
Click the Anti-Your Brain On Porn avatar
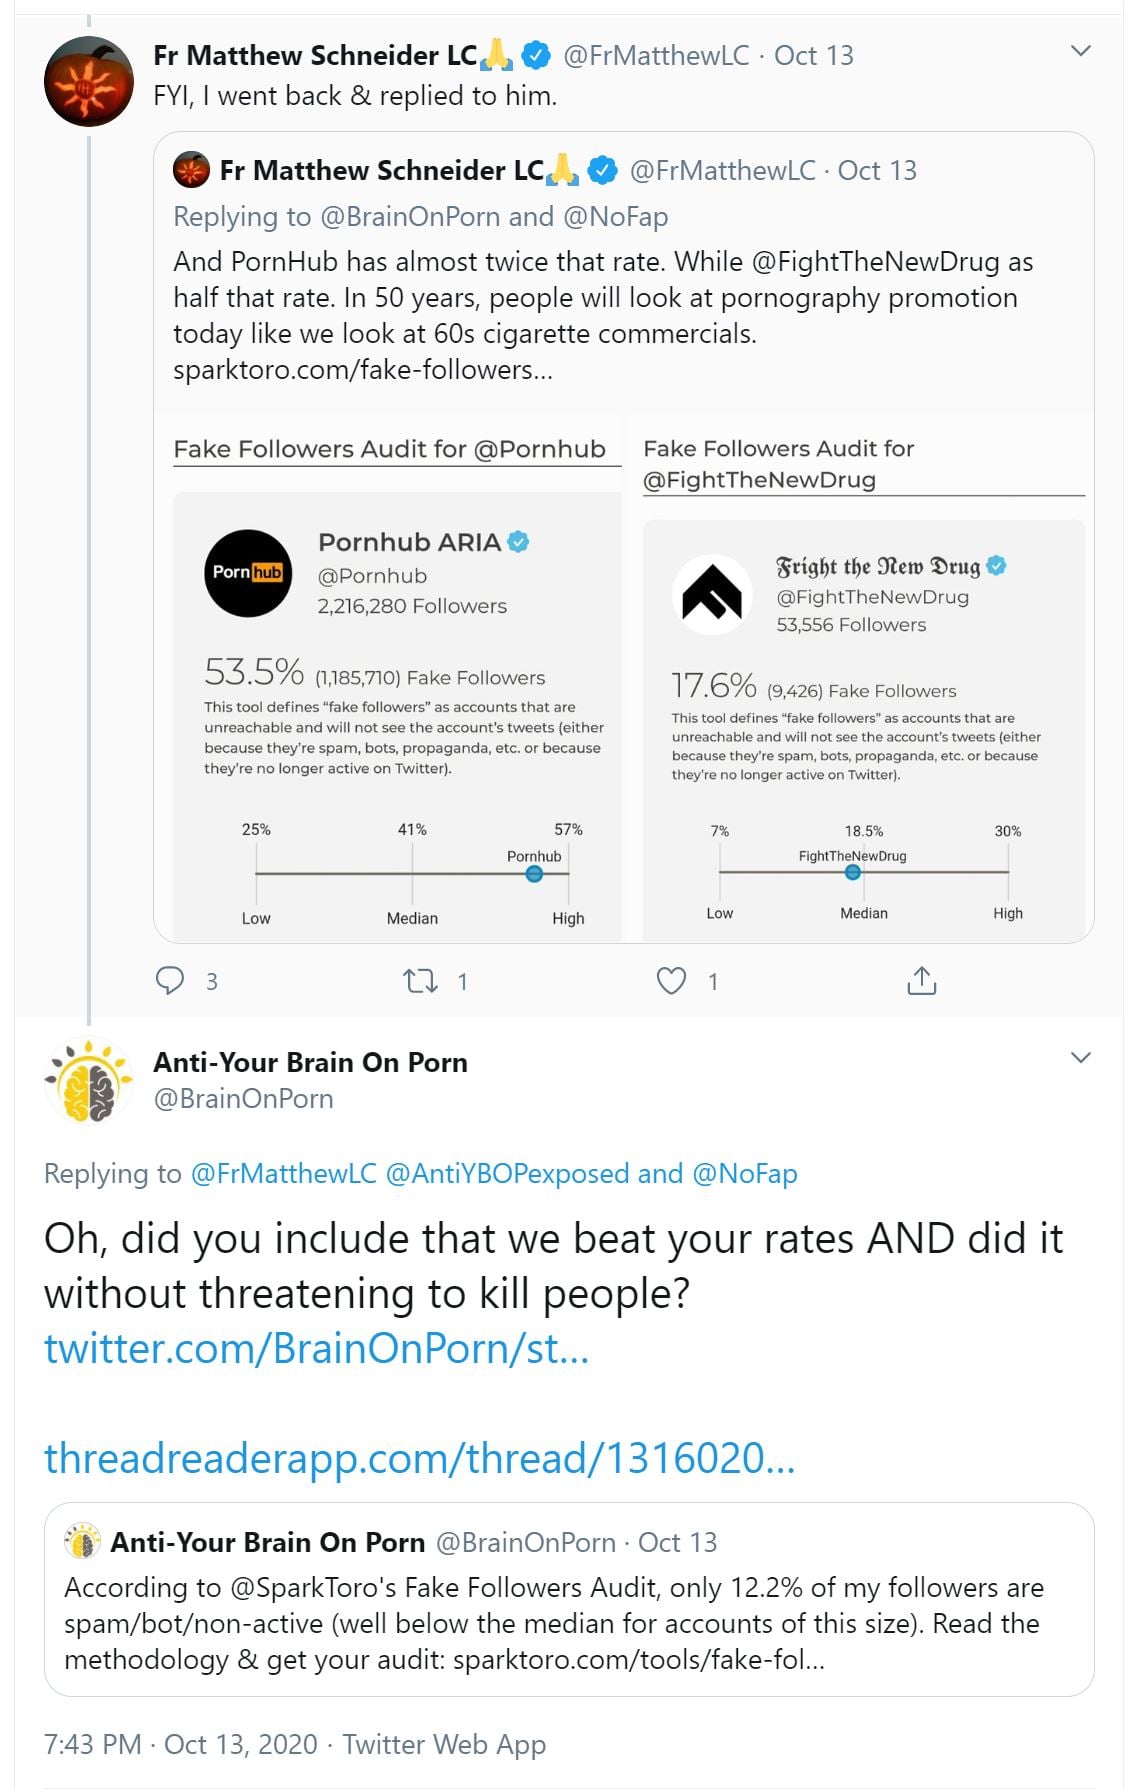click(x=89, y=1081)
